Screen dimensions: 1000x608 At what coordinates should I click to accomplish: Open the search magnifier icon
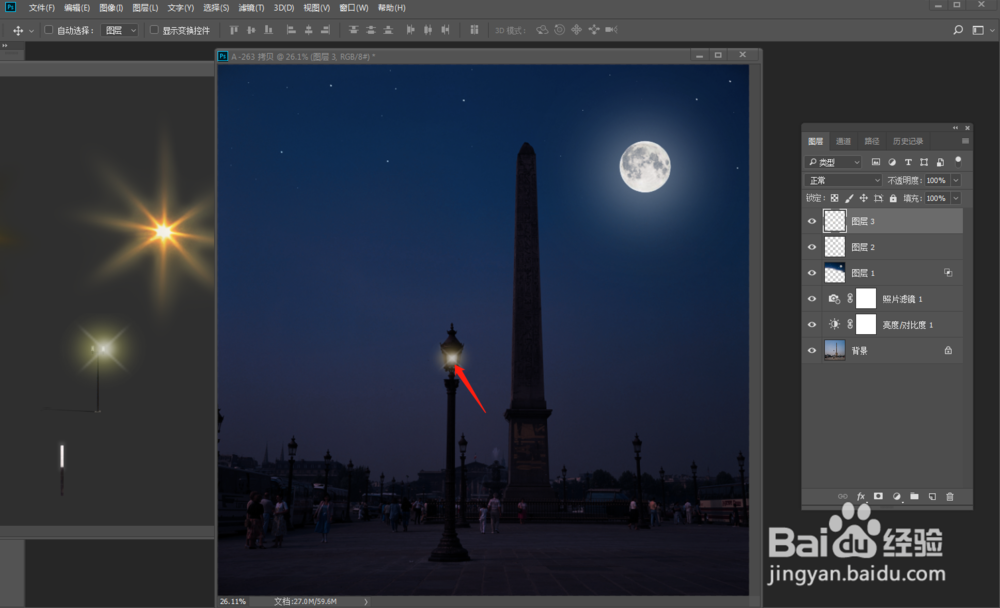coord(958,30)
